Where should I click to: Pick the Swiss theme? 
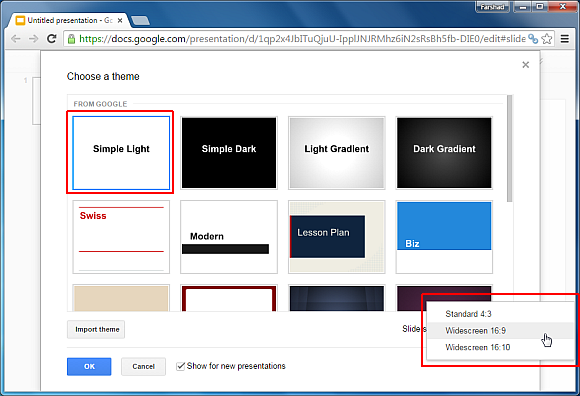click(x=121, y=237)
